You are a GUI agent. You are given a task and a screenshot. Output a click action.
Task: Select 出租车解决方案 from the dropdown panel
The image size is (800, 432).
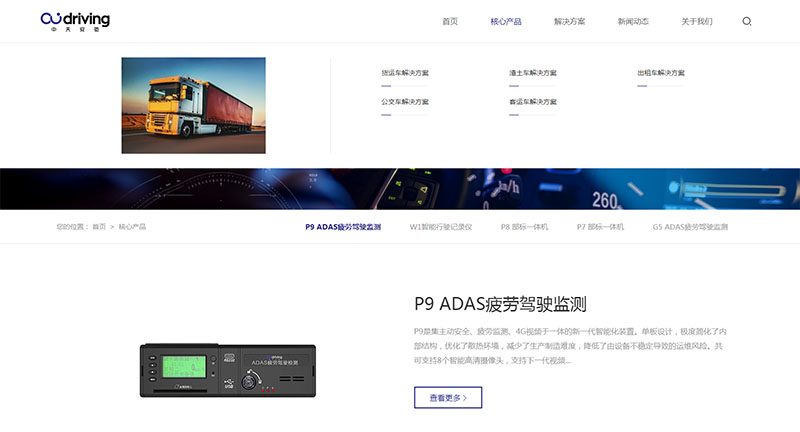661,73
